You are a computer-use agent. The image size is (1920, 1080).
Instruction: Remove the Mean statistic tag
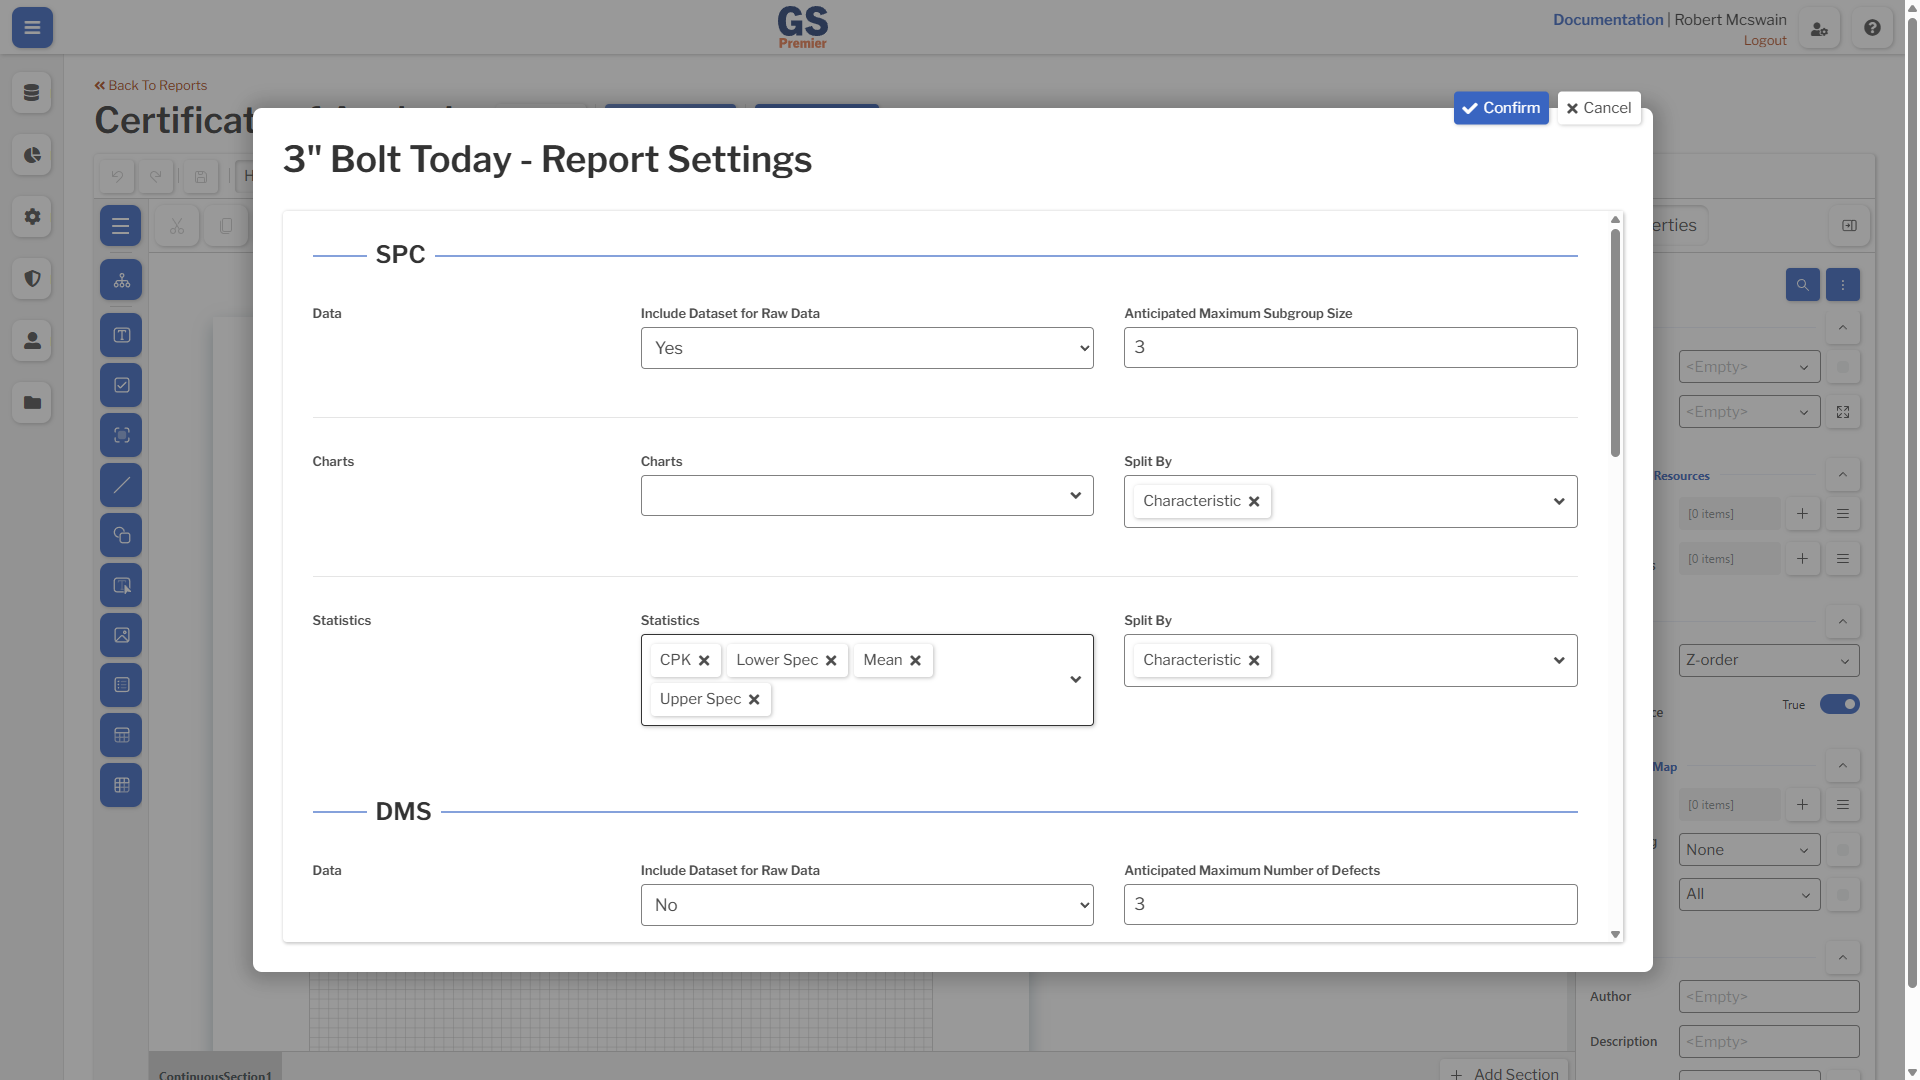pos(915,661)
